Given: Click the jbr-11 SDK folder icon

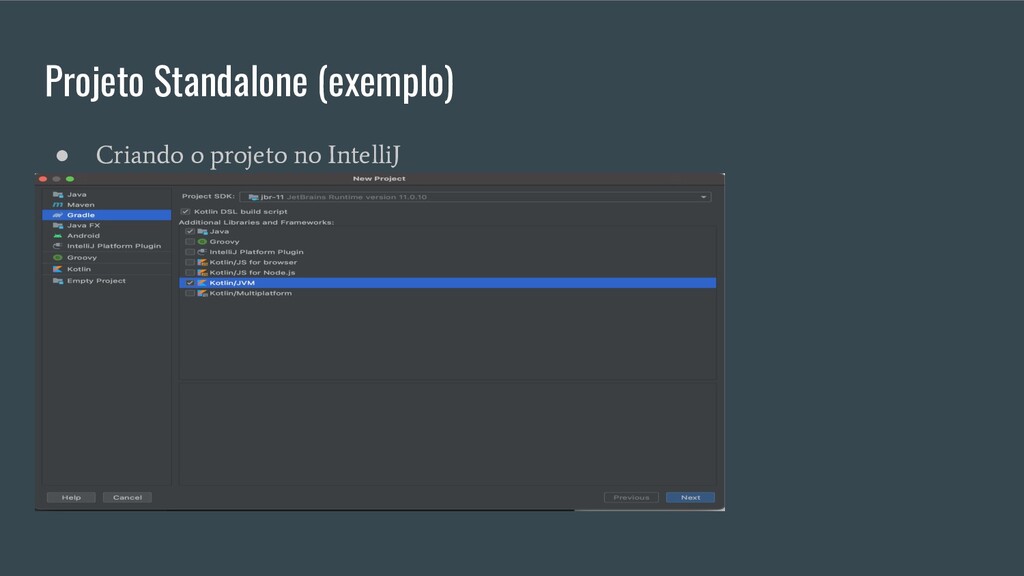Looking at the screenshot, I should tap(253, 197).
